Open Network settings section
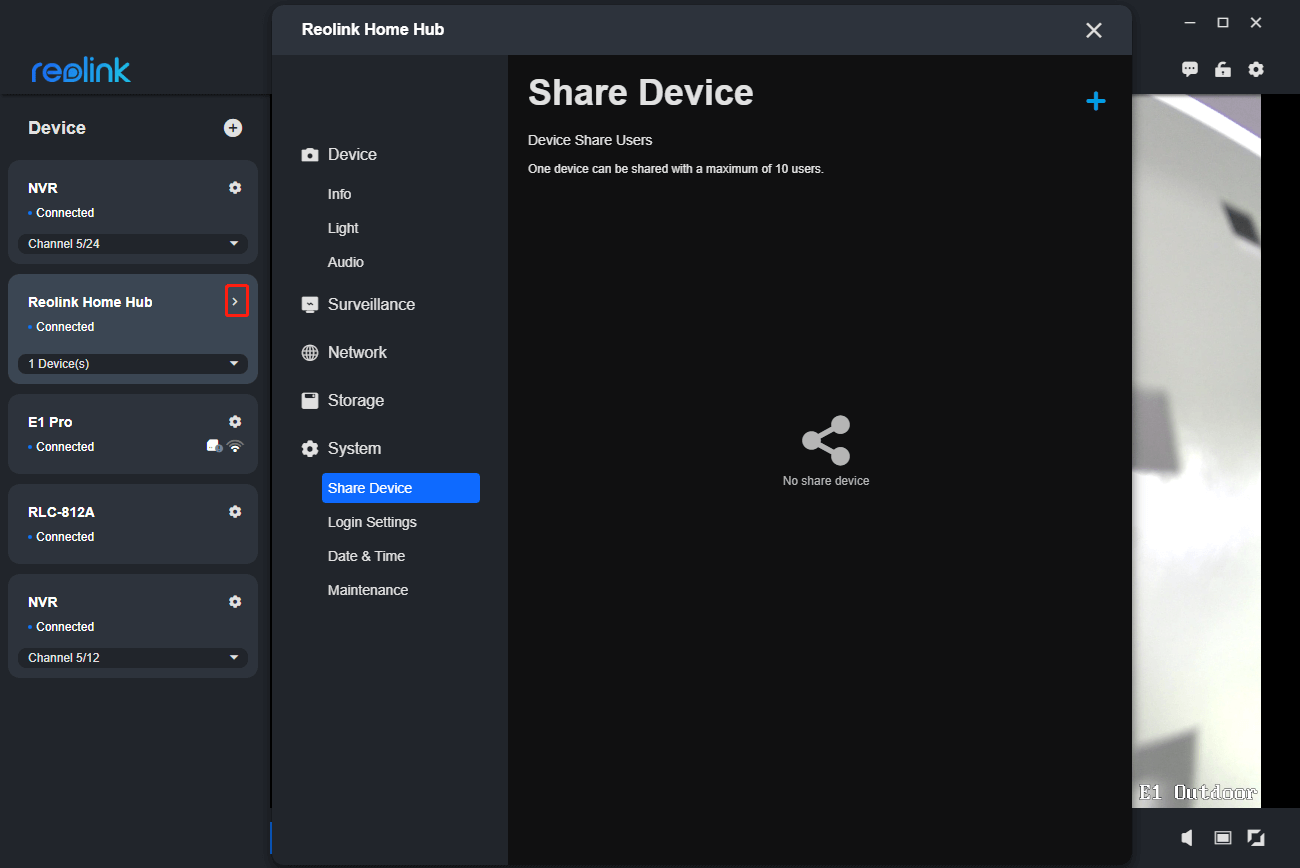1300x868 pixels. (357, 352)
